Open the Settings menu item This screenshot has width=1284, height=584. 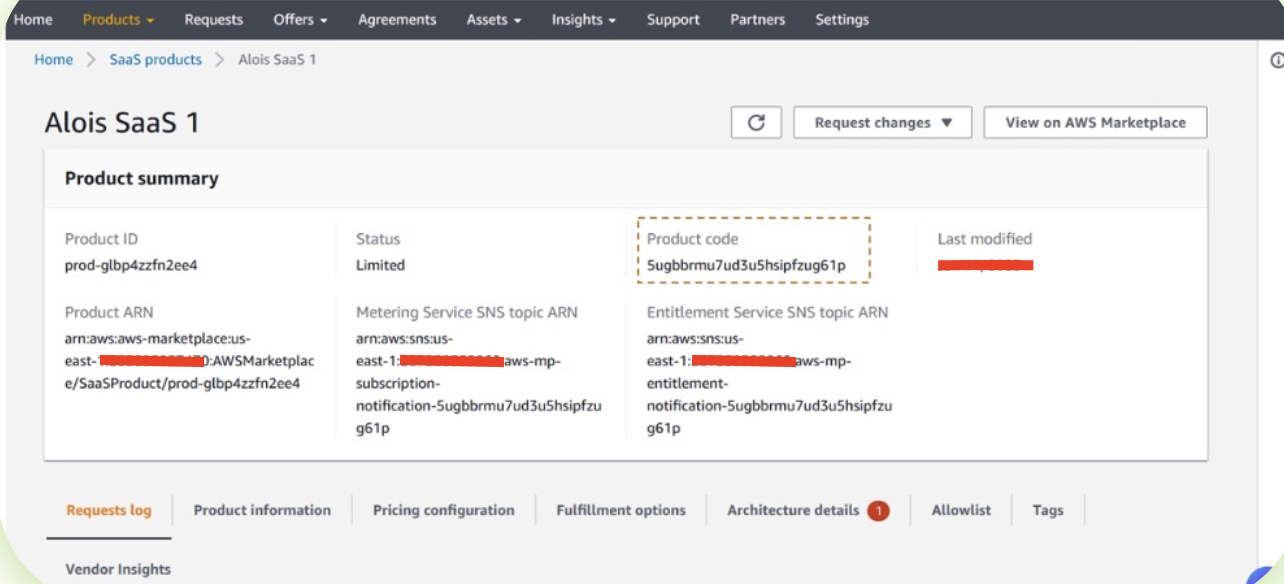pyautogui.click(x=842, y=19)
